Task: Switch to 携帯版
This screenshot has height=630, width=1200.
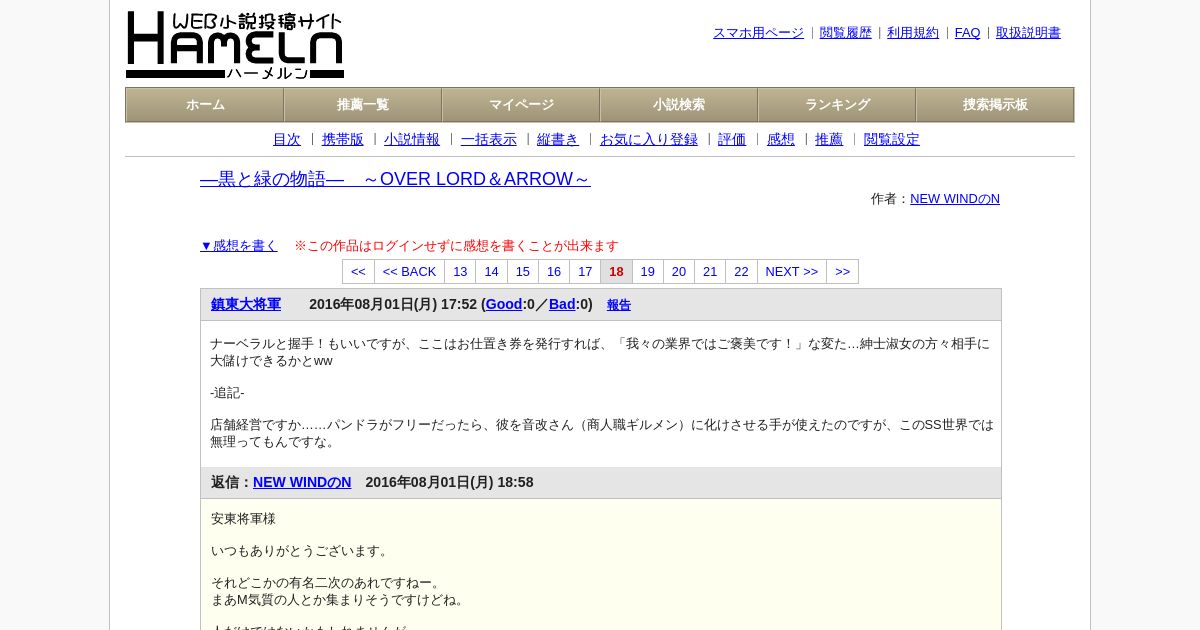Action: [343, 140]
